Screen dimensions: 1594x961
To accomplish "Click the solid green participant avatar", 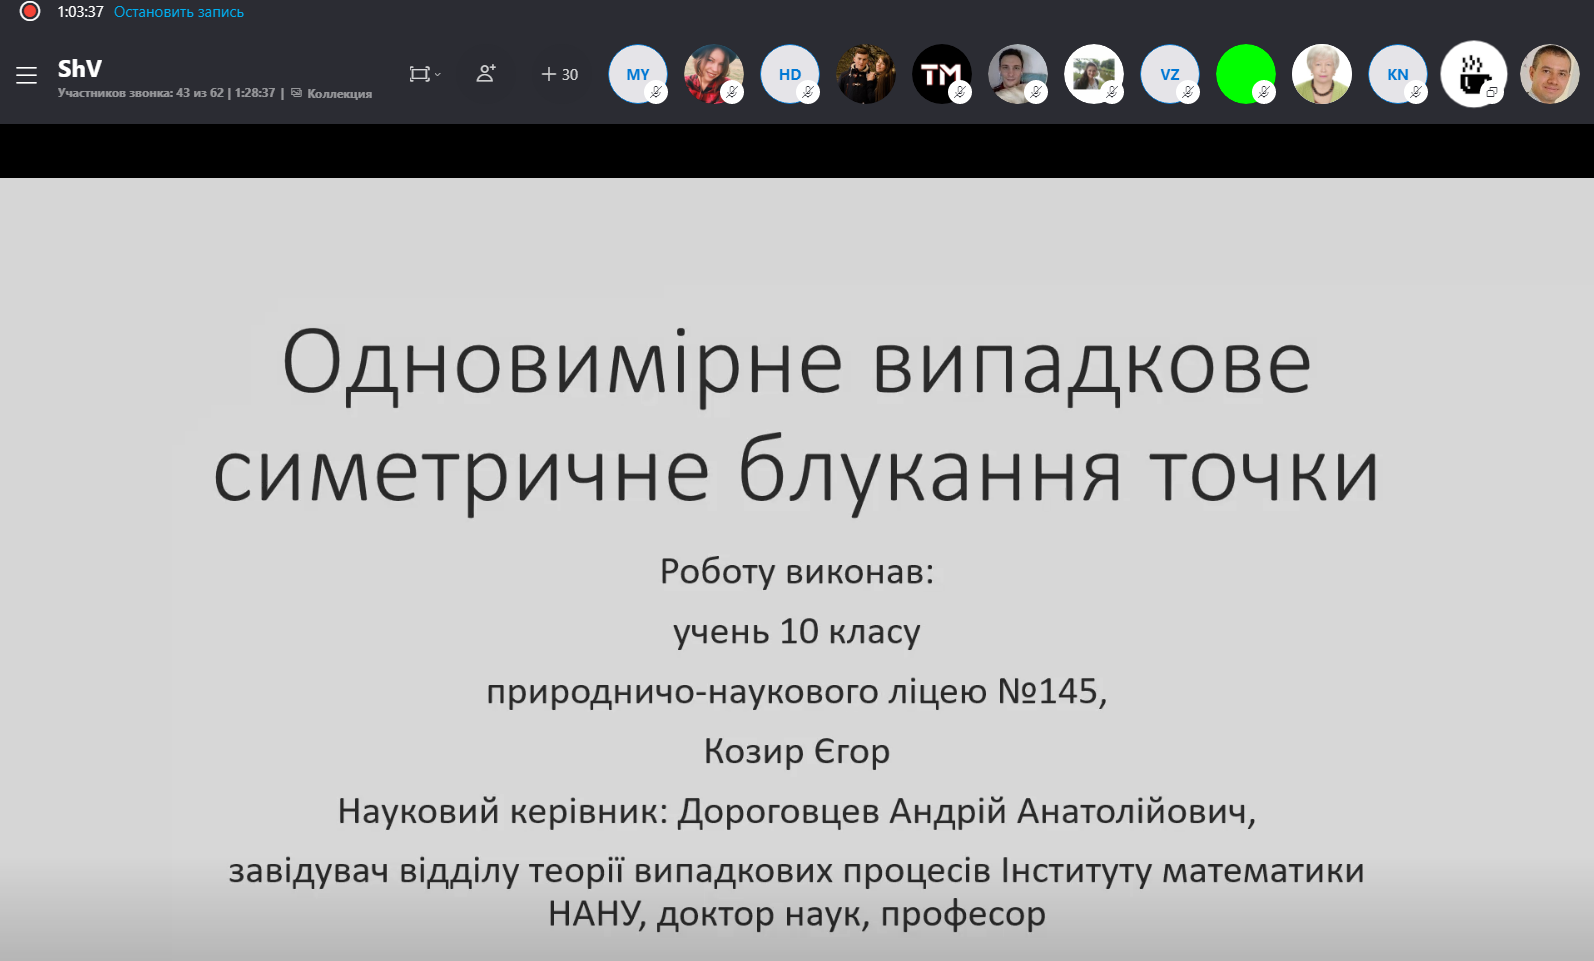I will pyautogui.click(x=1246, y=74).
